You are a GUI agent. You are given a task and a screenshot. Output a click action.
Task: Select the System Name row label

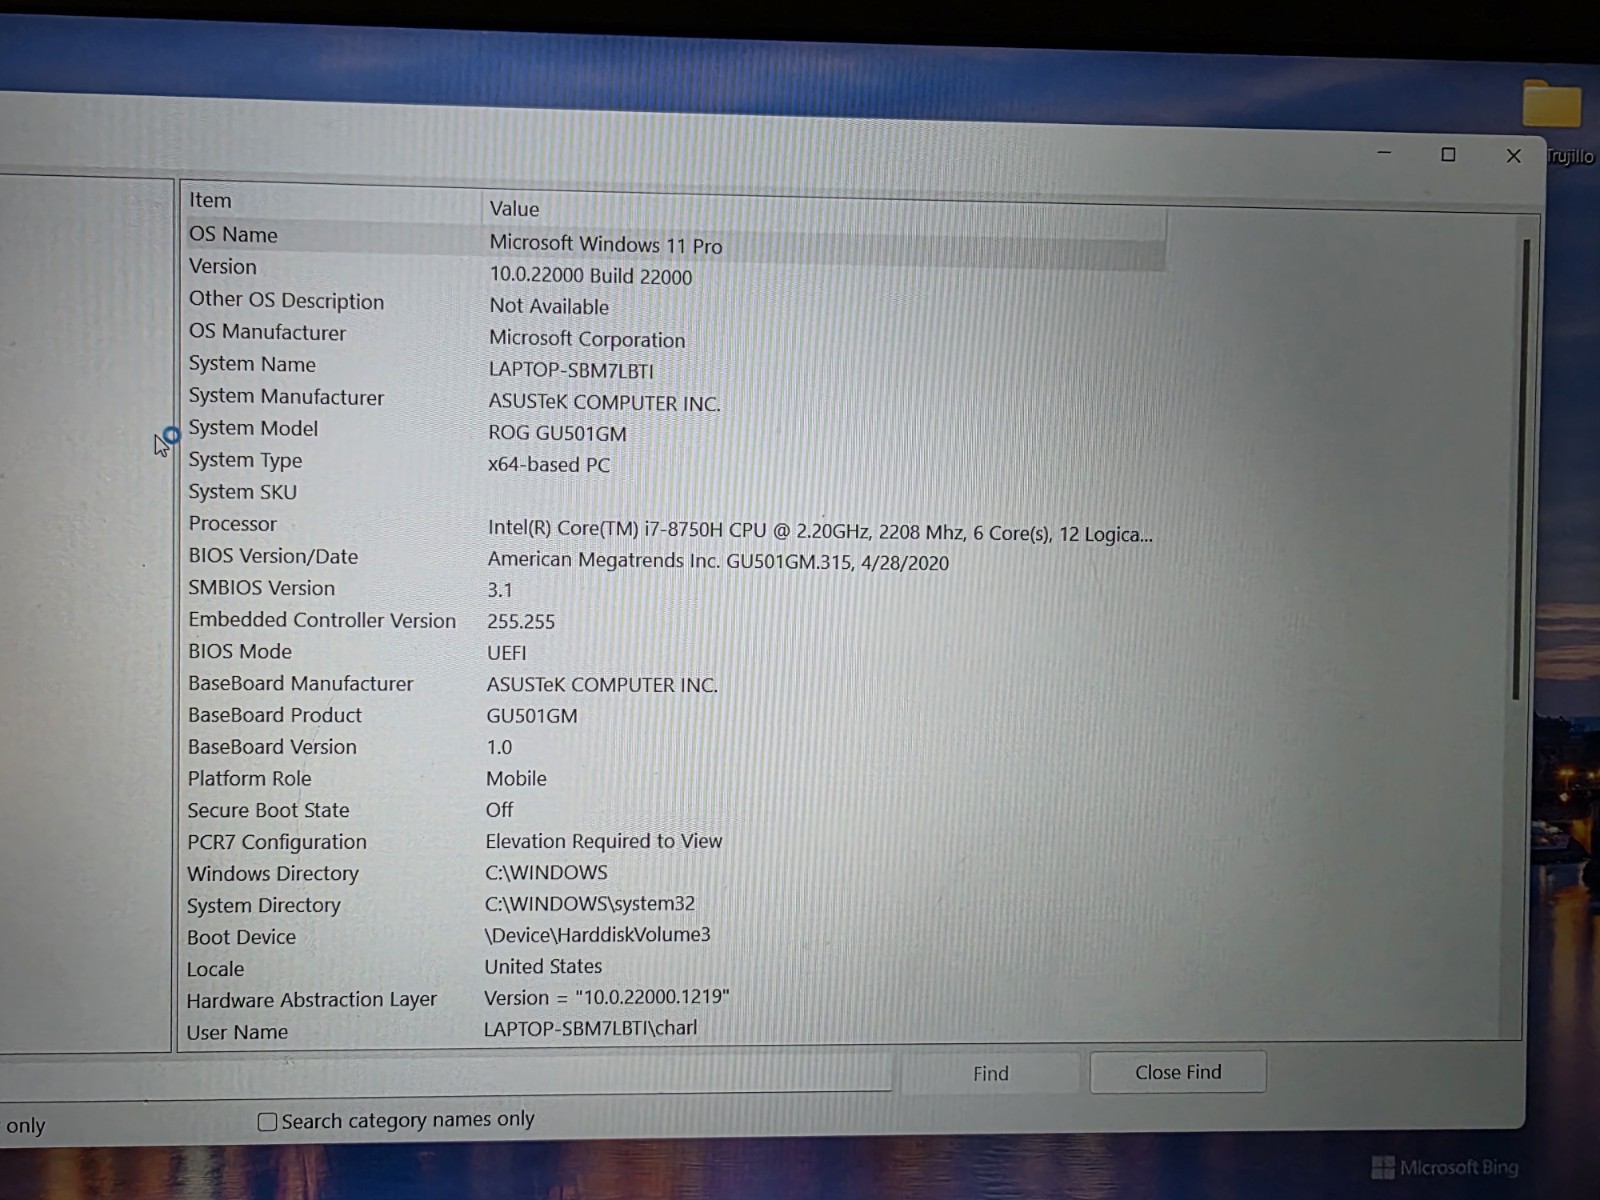pyautogui.click(x=252, y=364)
